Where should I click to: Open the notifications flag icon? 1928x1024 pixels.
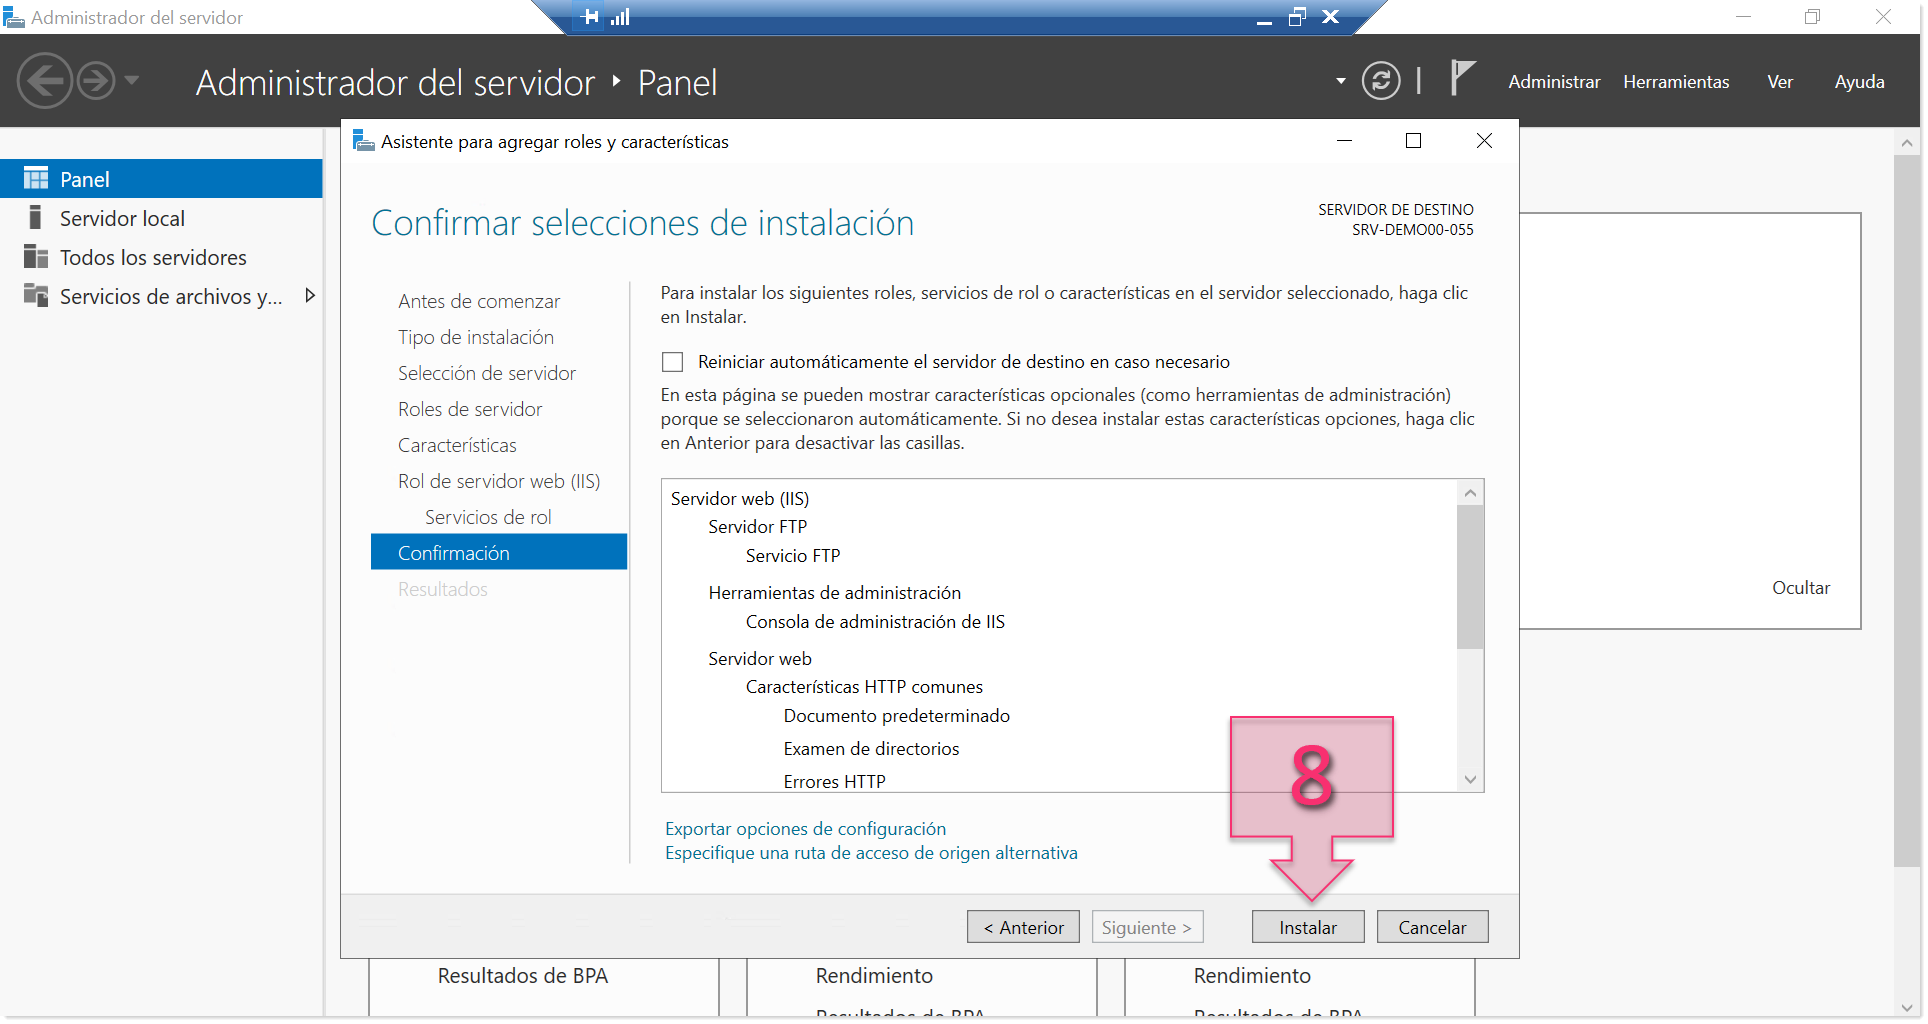(1461, 77)
